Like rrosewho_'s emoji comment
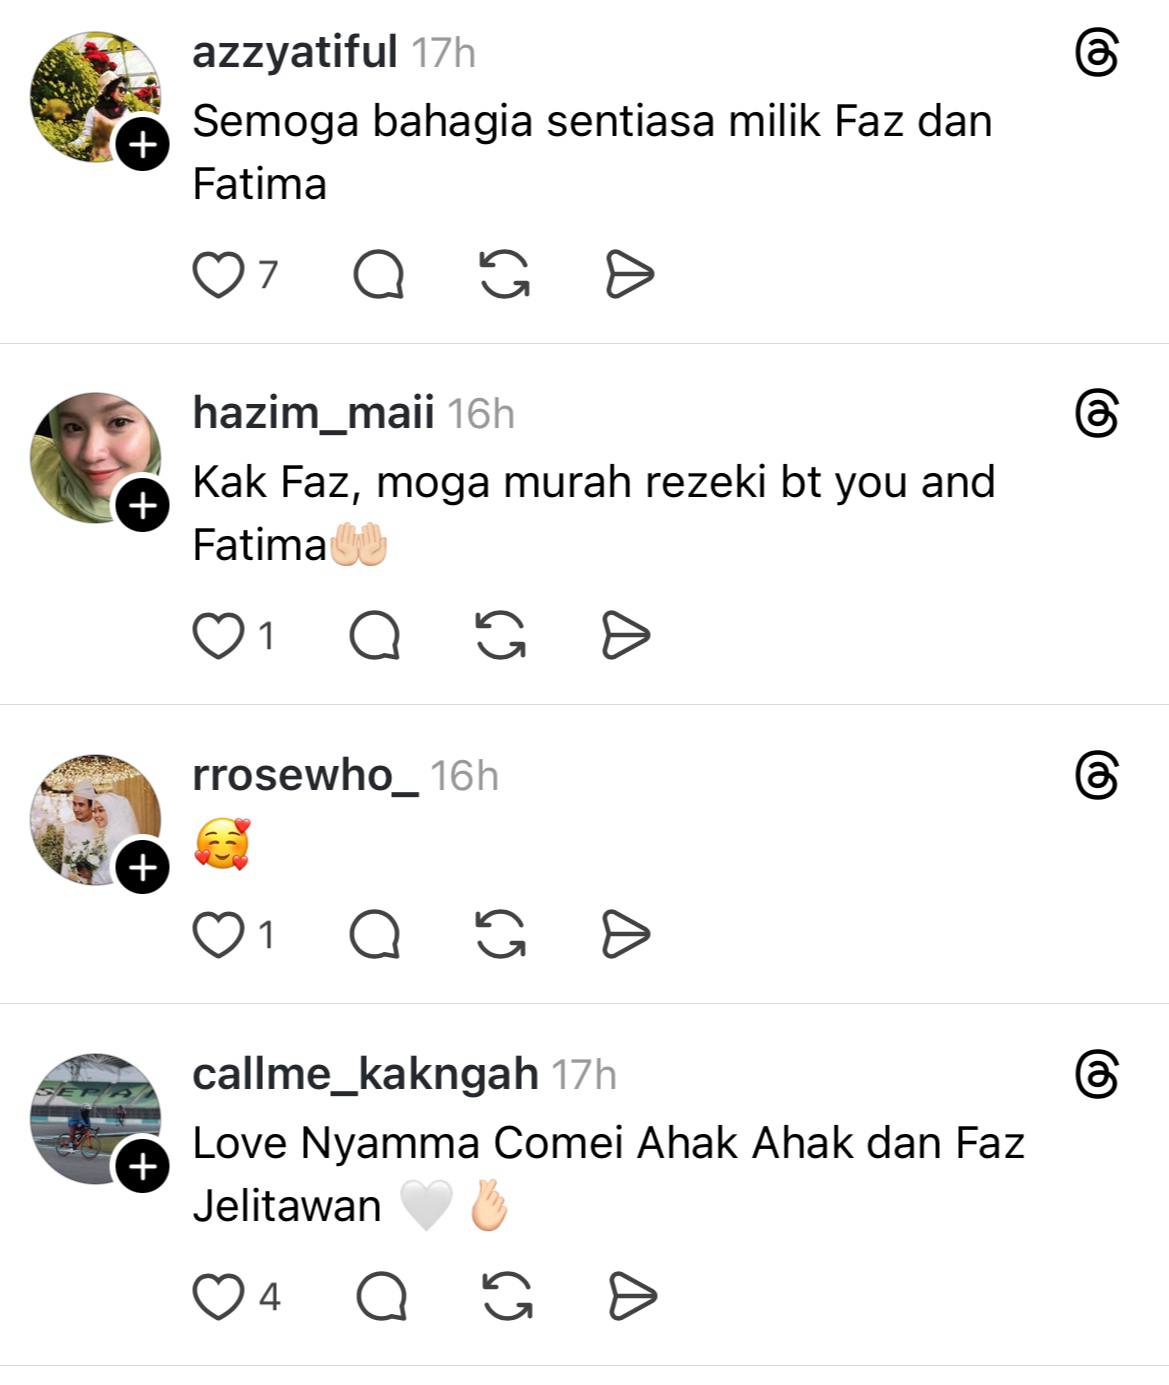Viewport: 1169px width, 1385px height. pos(218,935)
